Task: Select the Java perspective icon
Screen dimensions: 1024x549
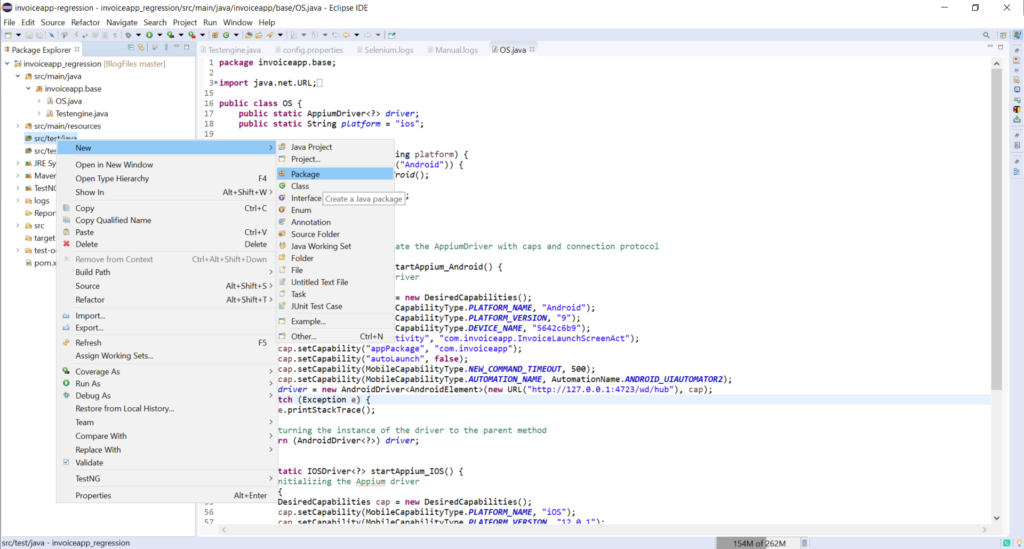Action: pos(1017,35)
